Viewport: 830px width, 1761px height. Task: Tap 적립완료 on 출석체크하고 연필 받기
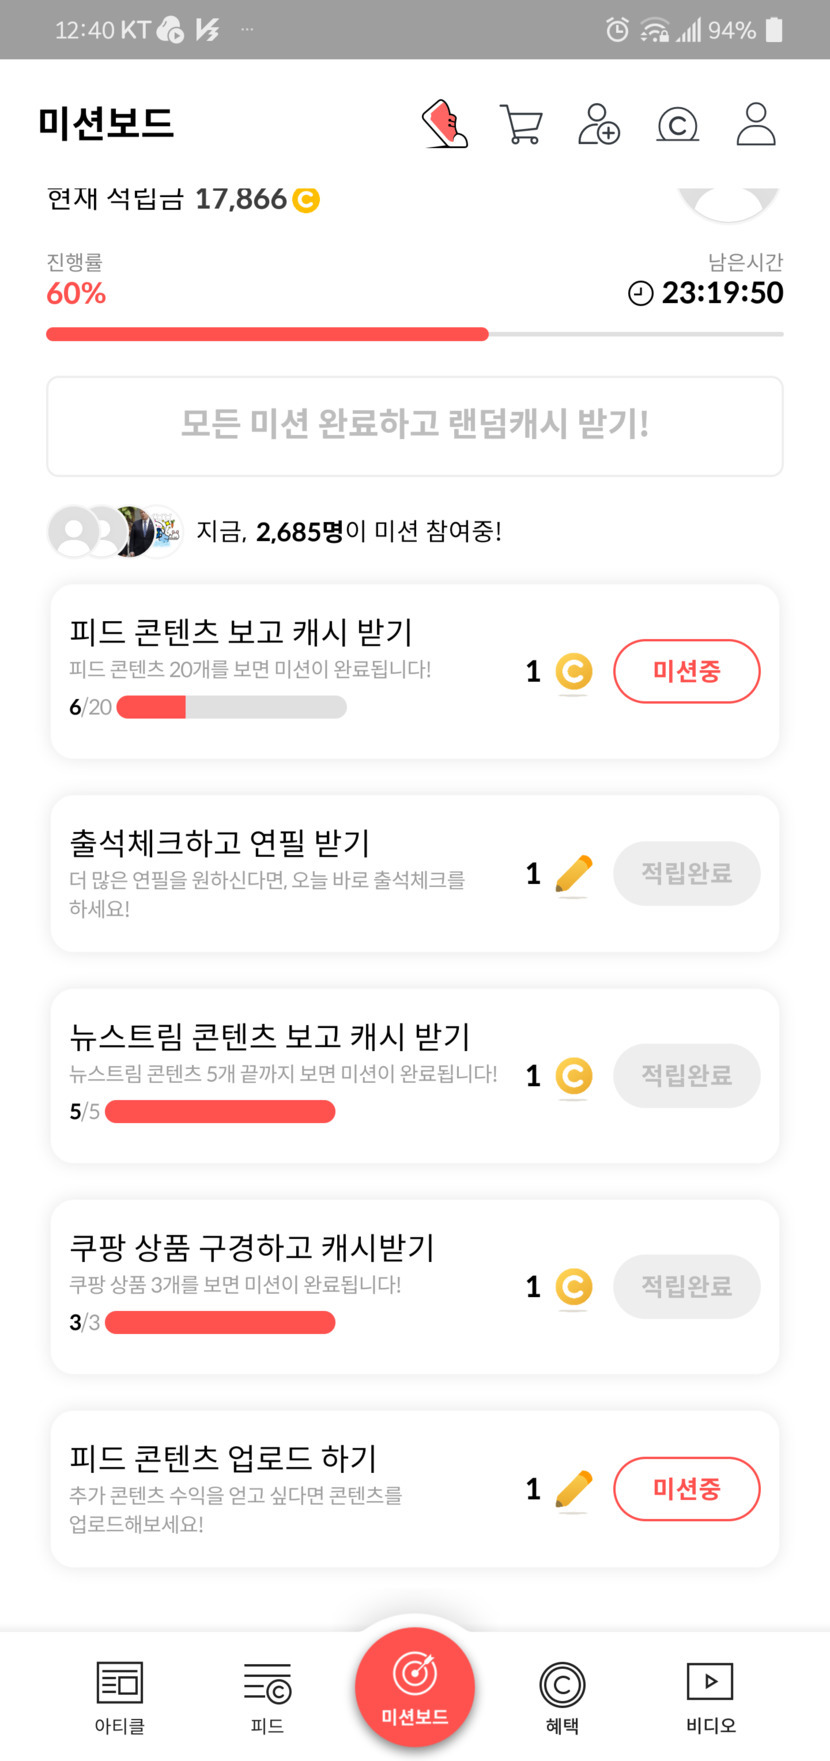click(686, 874)
